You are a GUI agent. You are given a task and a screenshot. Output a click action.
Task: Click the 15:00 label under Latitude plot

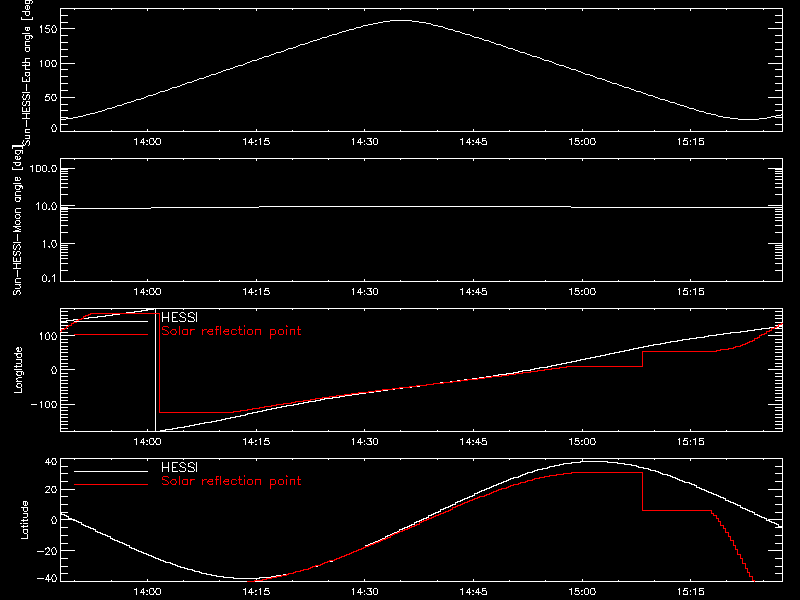(582, 592)
